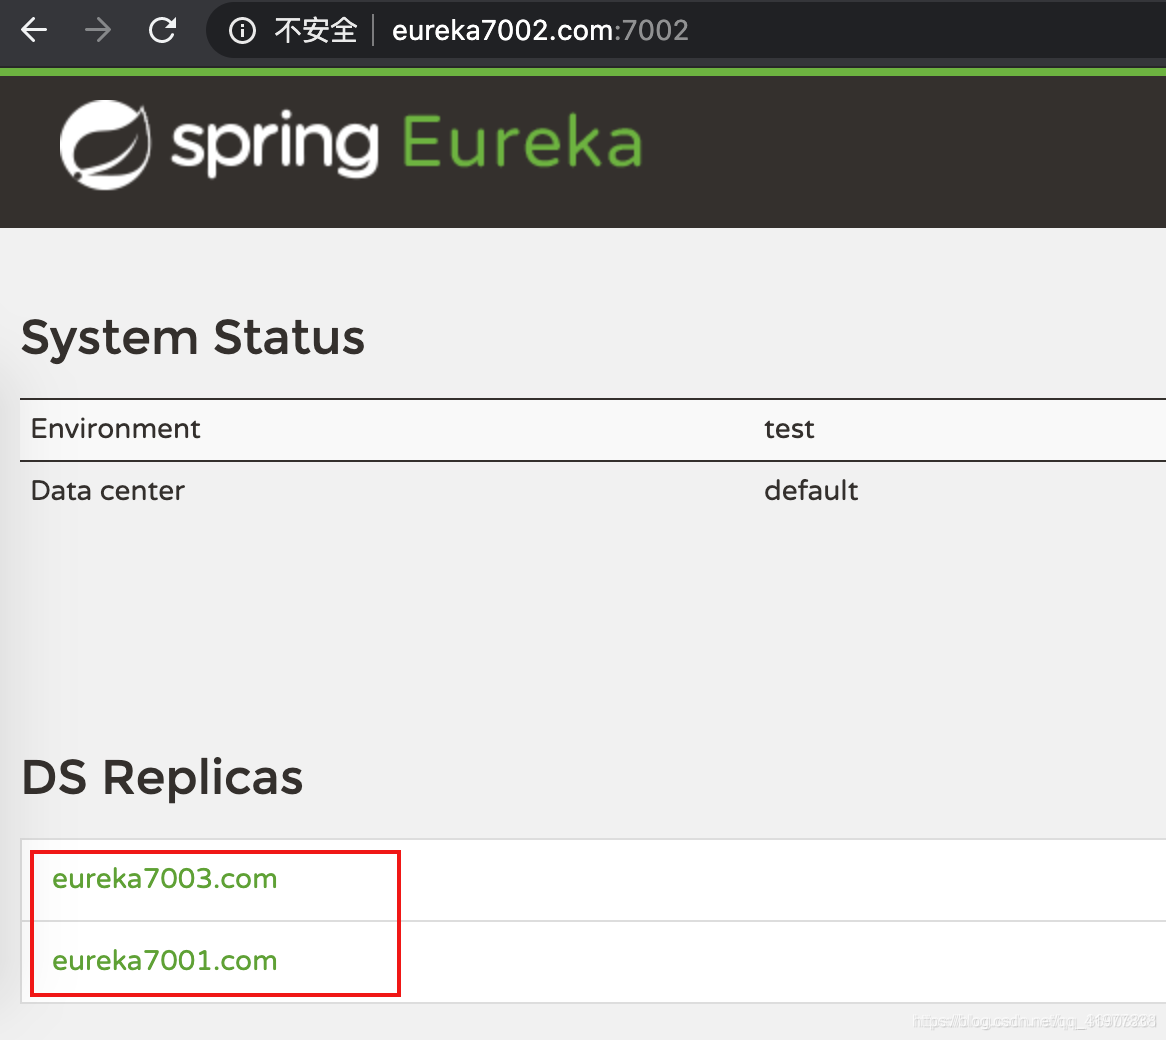Select the Environment row label
Screen dimensions: 1166x1040
pos(115,429)
